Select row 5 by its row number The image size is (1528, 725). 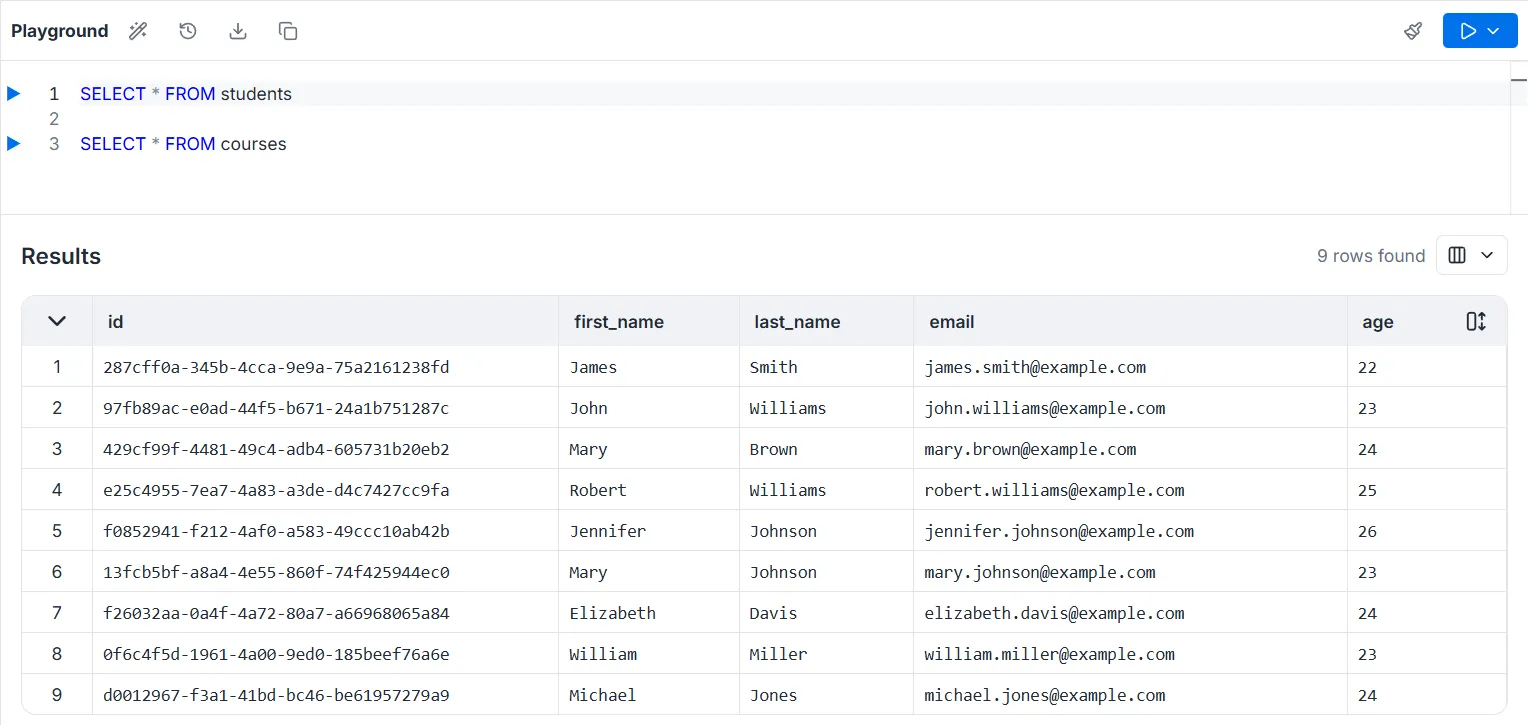[x=57, y=531]
